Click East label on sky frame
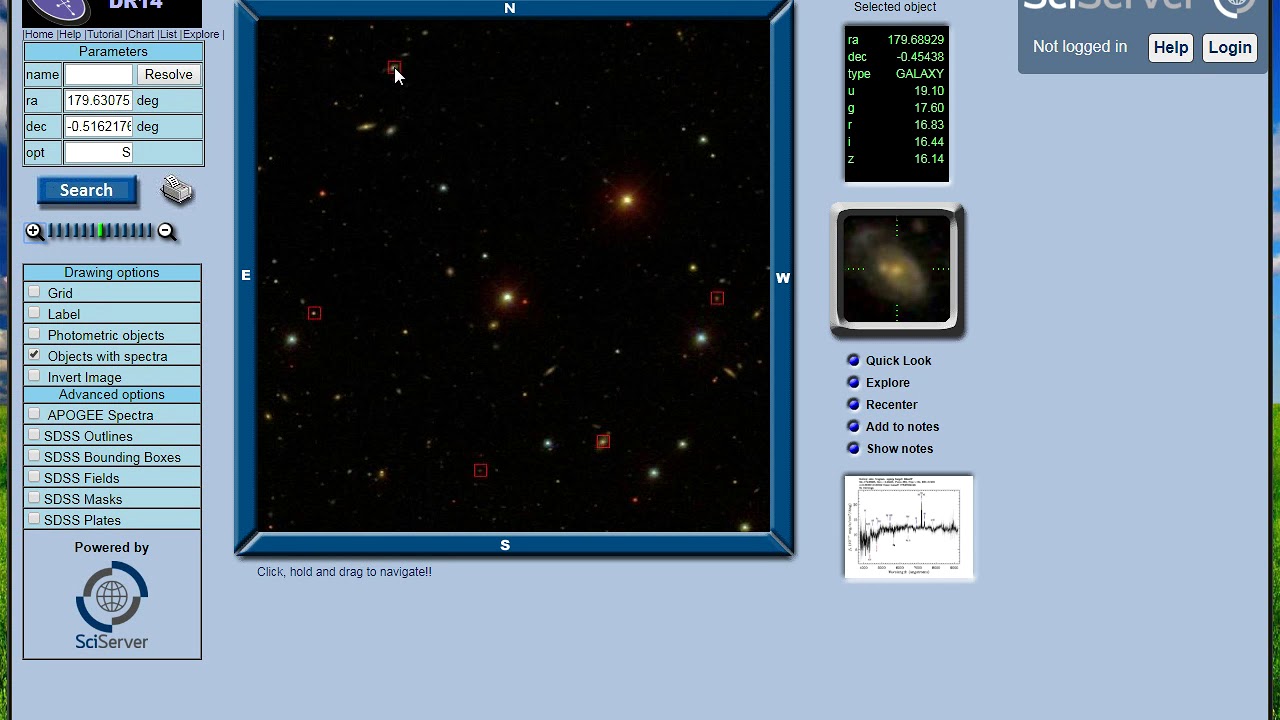 click(x=246, y=275)
